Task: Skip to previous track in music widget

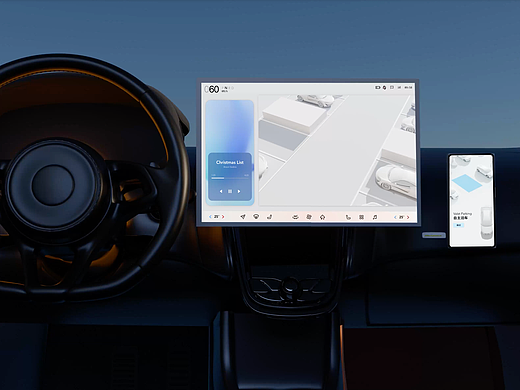Action: point(221,191)
